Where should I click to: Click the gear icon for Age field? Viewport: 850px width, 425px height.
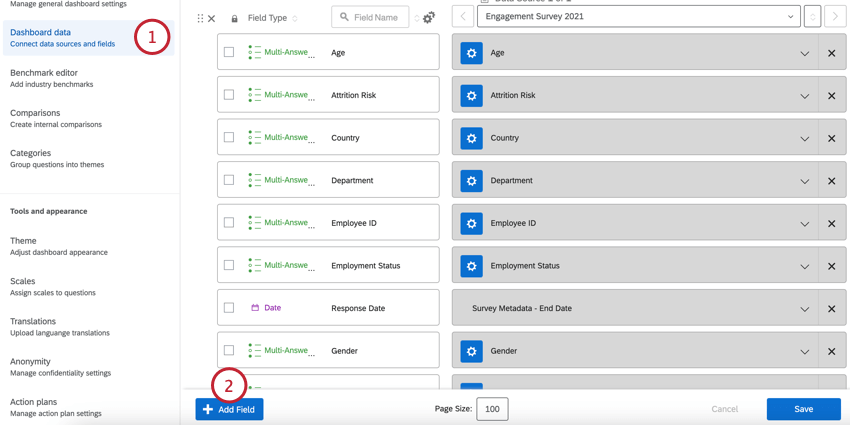pos(471,53)
